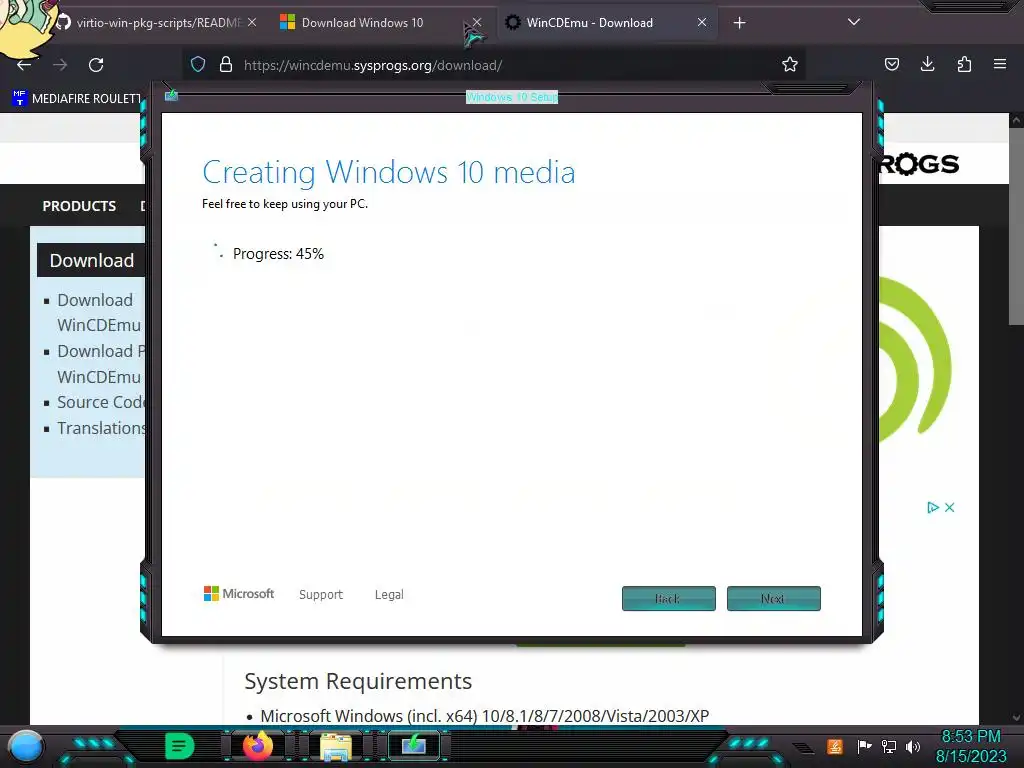Open the green notes taskbar app
The height and width of the screenshot is (768, 1024).
pos(179,746)
